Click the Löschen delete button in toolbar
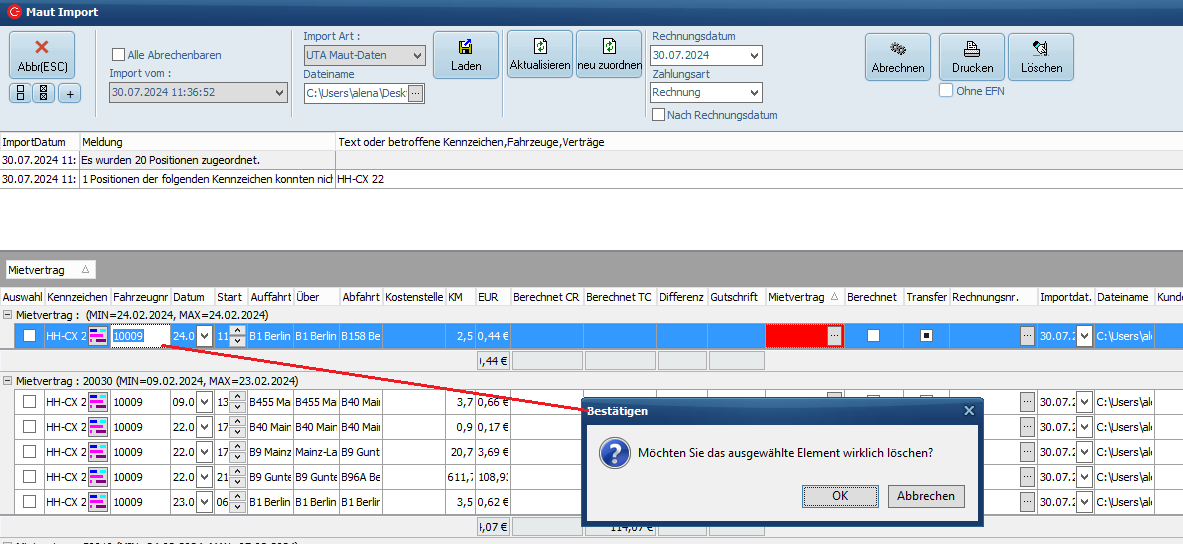The height and width of the screenshot is (544, 1183). pos(1040,57)
